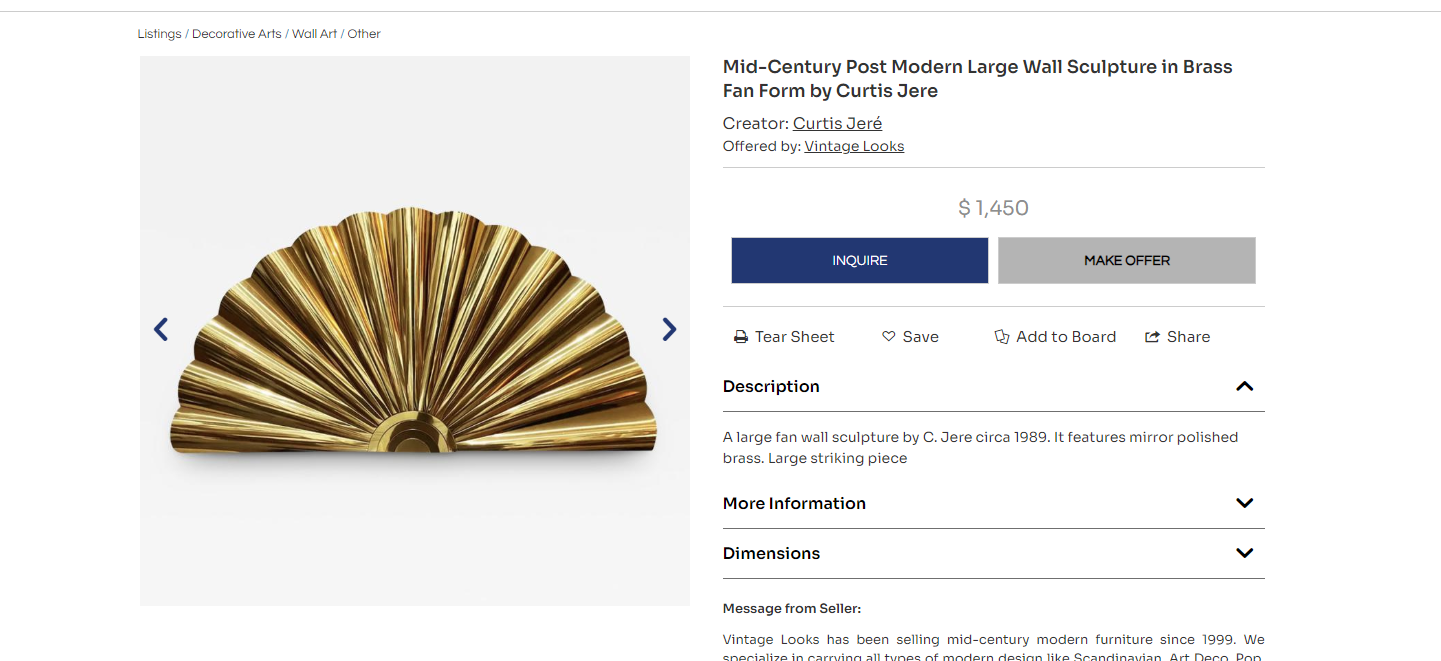Click the Save heart icon
The width and height of the screenshot is (1441, 661).
(888, 337)
